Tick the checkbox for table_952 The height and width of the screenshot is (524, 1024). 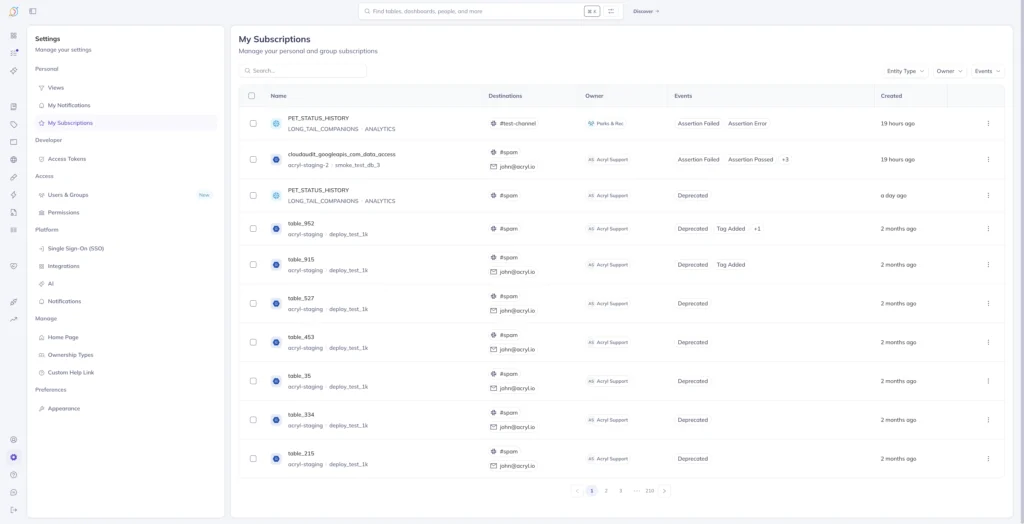[253, 229]
